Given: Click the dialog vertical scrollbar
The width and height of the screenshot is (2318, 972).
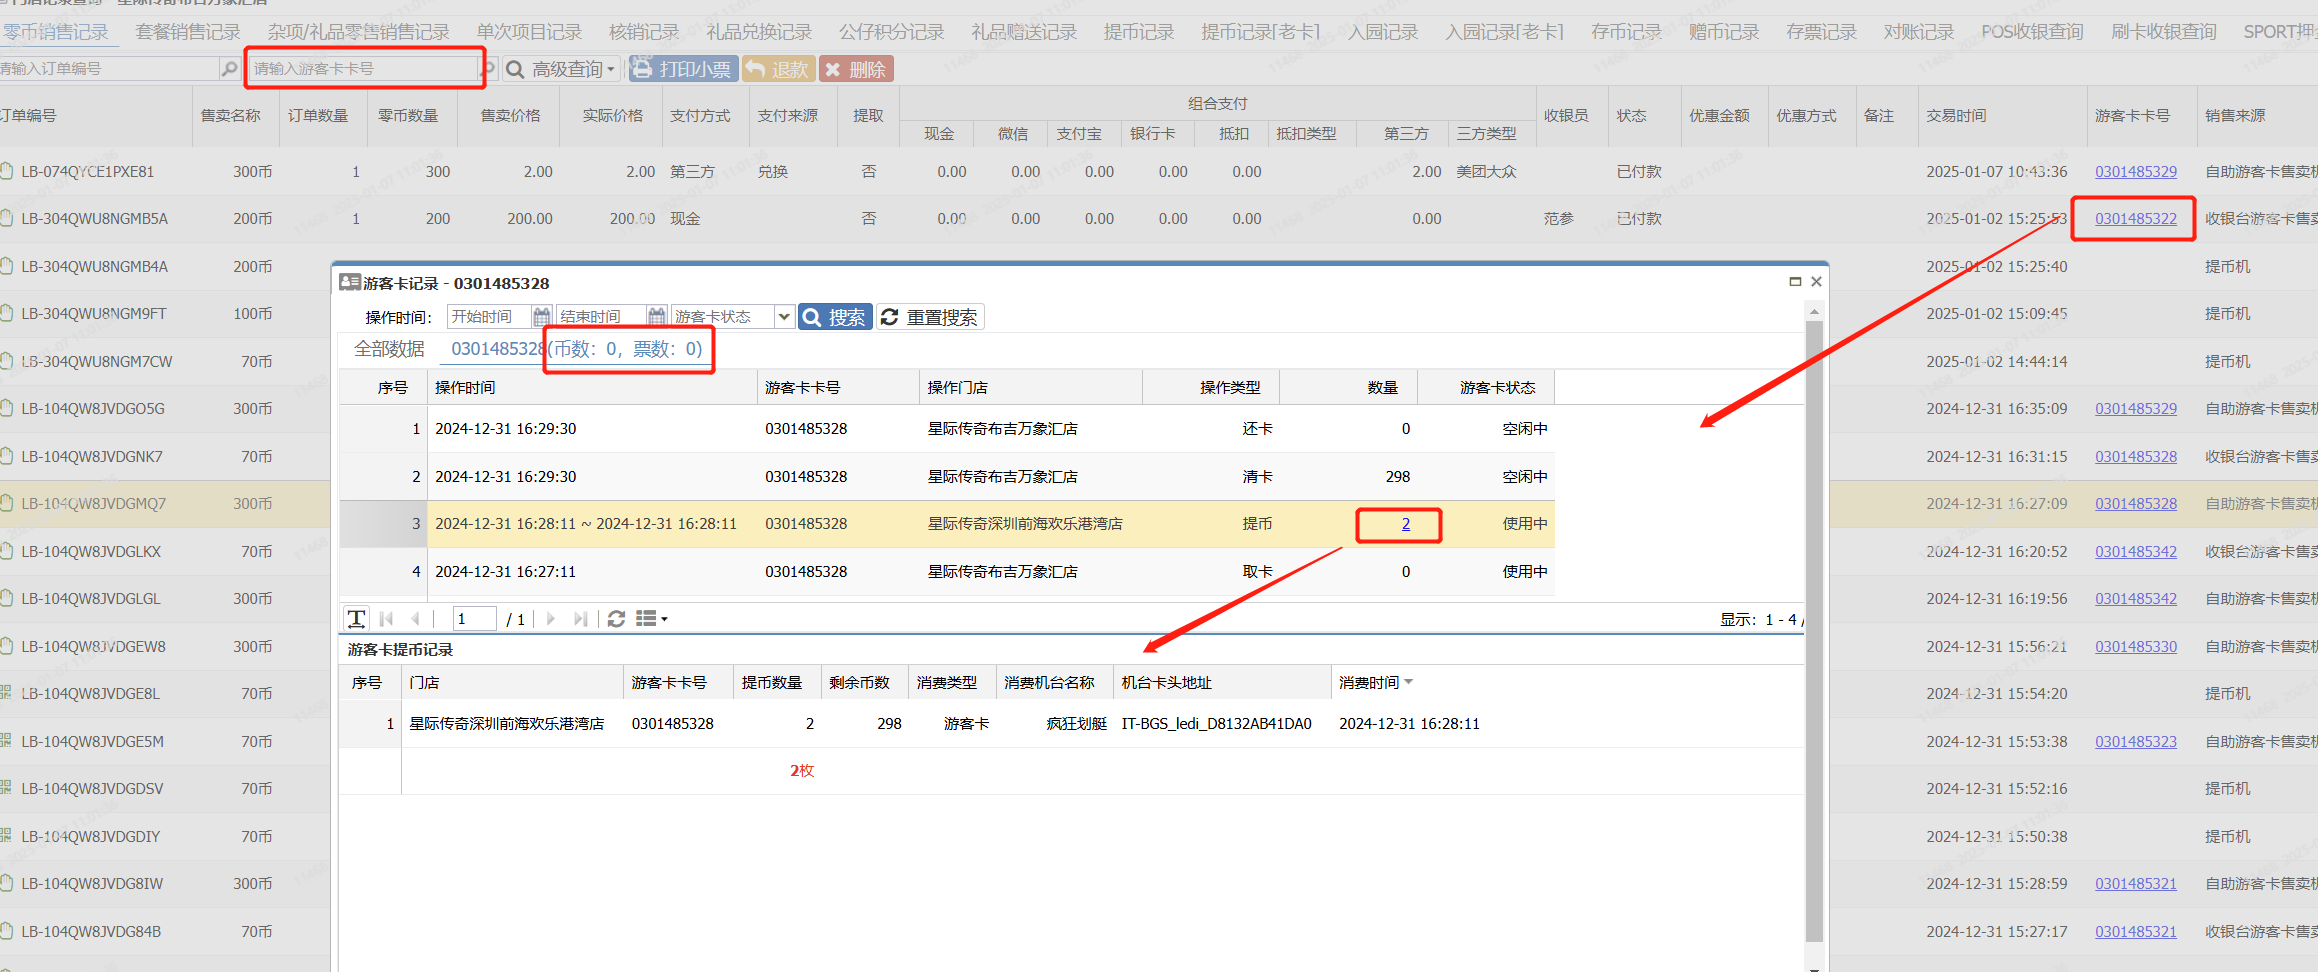Looking at the screenshot, I should (x=1814, y=630).
